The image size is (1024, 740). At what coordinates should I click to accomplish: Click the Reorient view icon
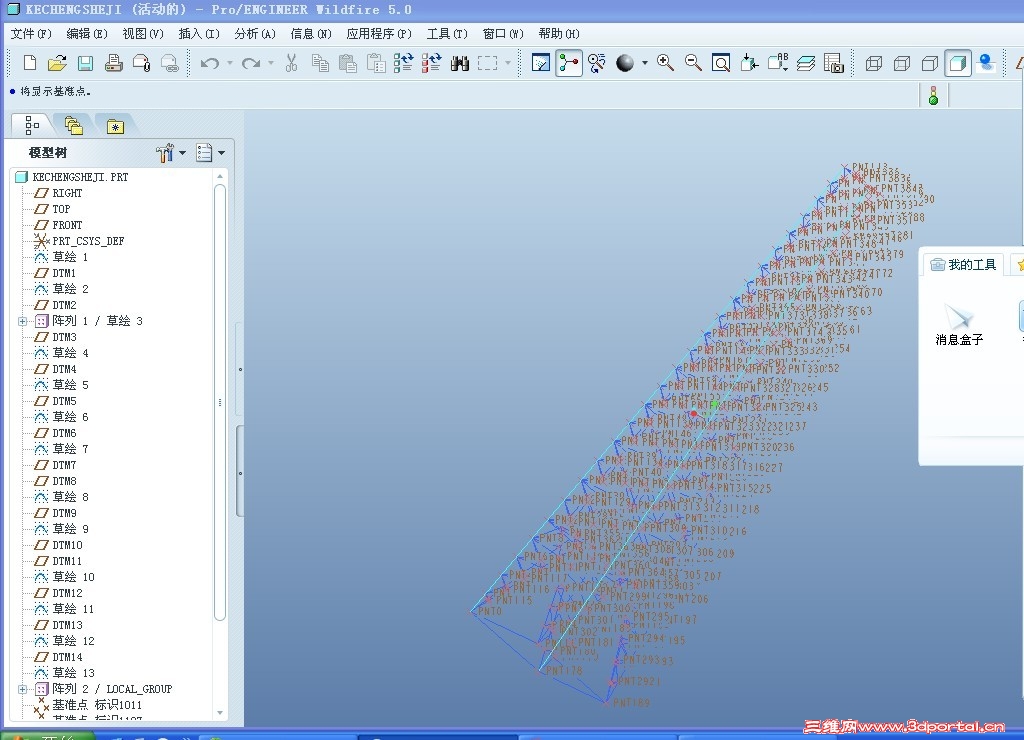pos(749,63)
